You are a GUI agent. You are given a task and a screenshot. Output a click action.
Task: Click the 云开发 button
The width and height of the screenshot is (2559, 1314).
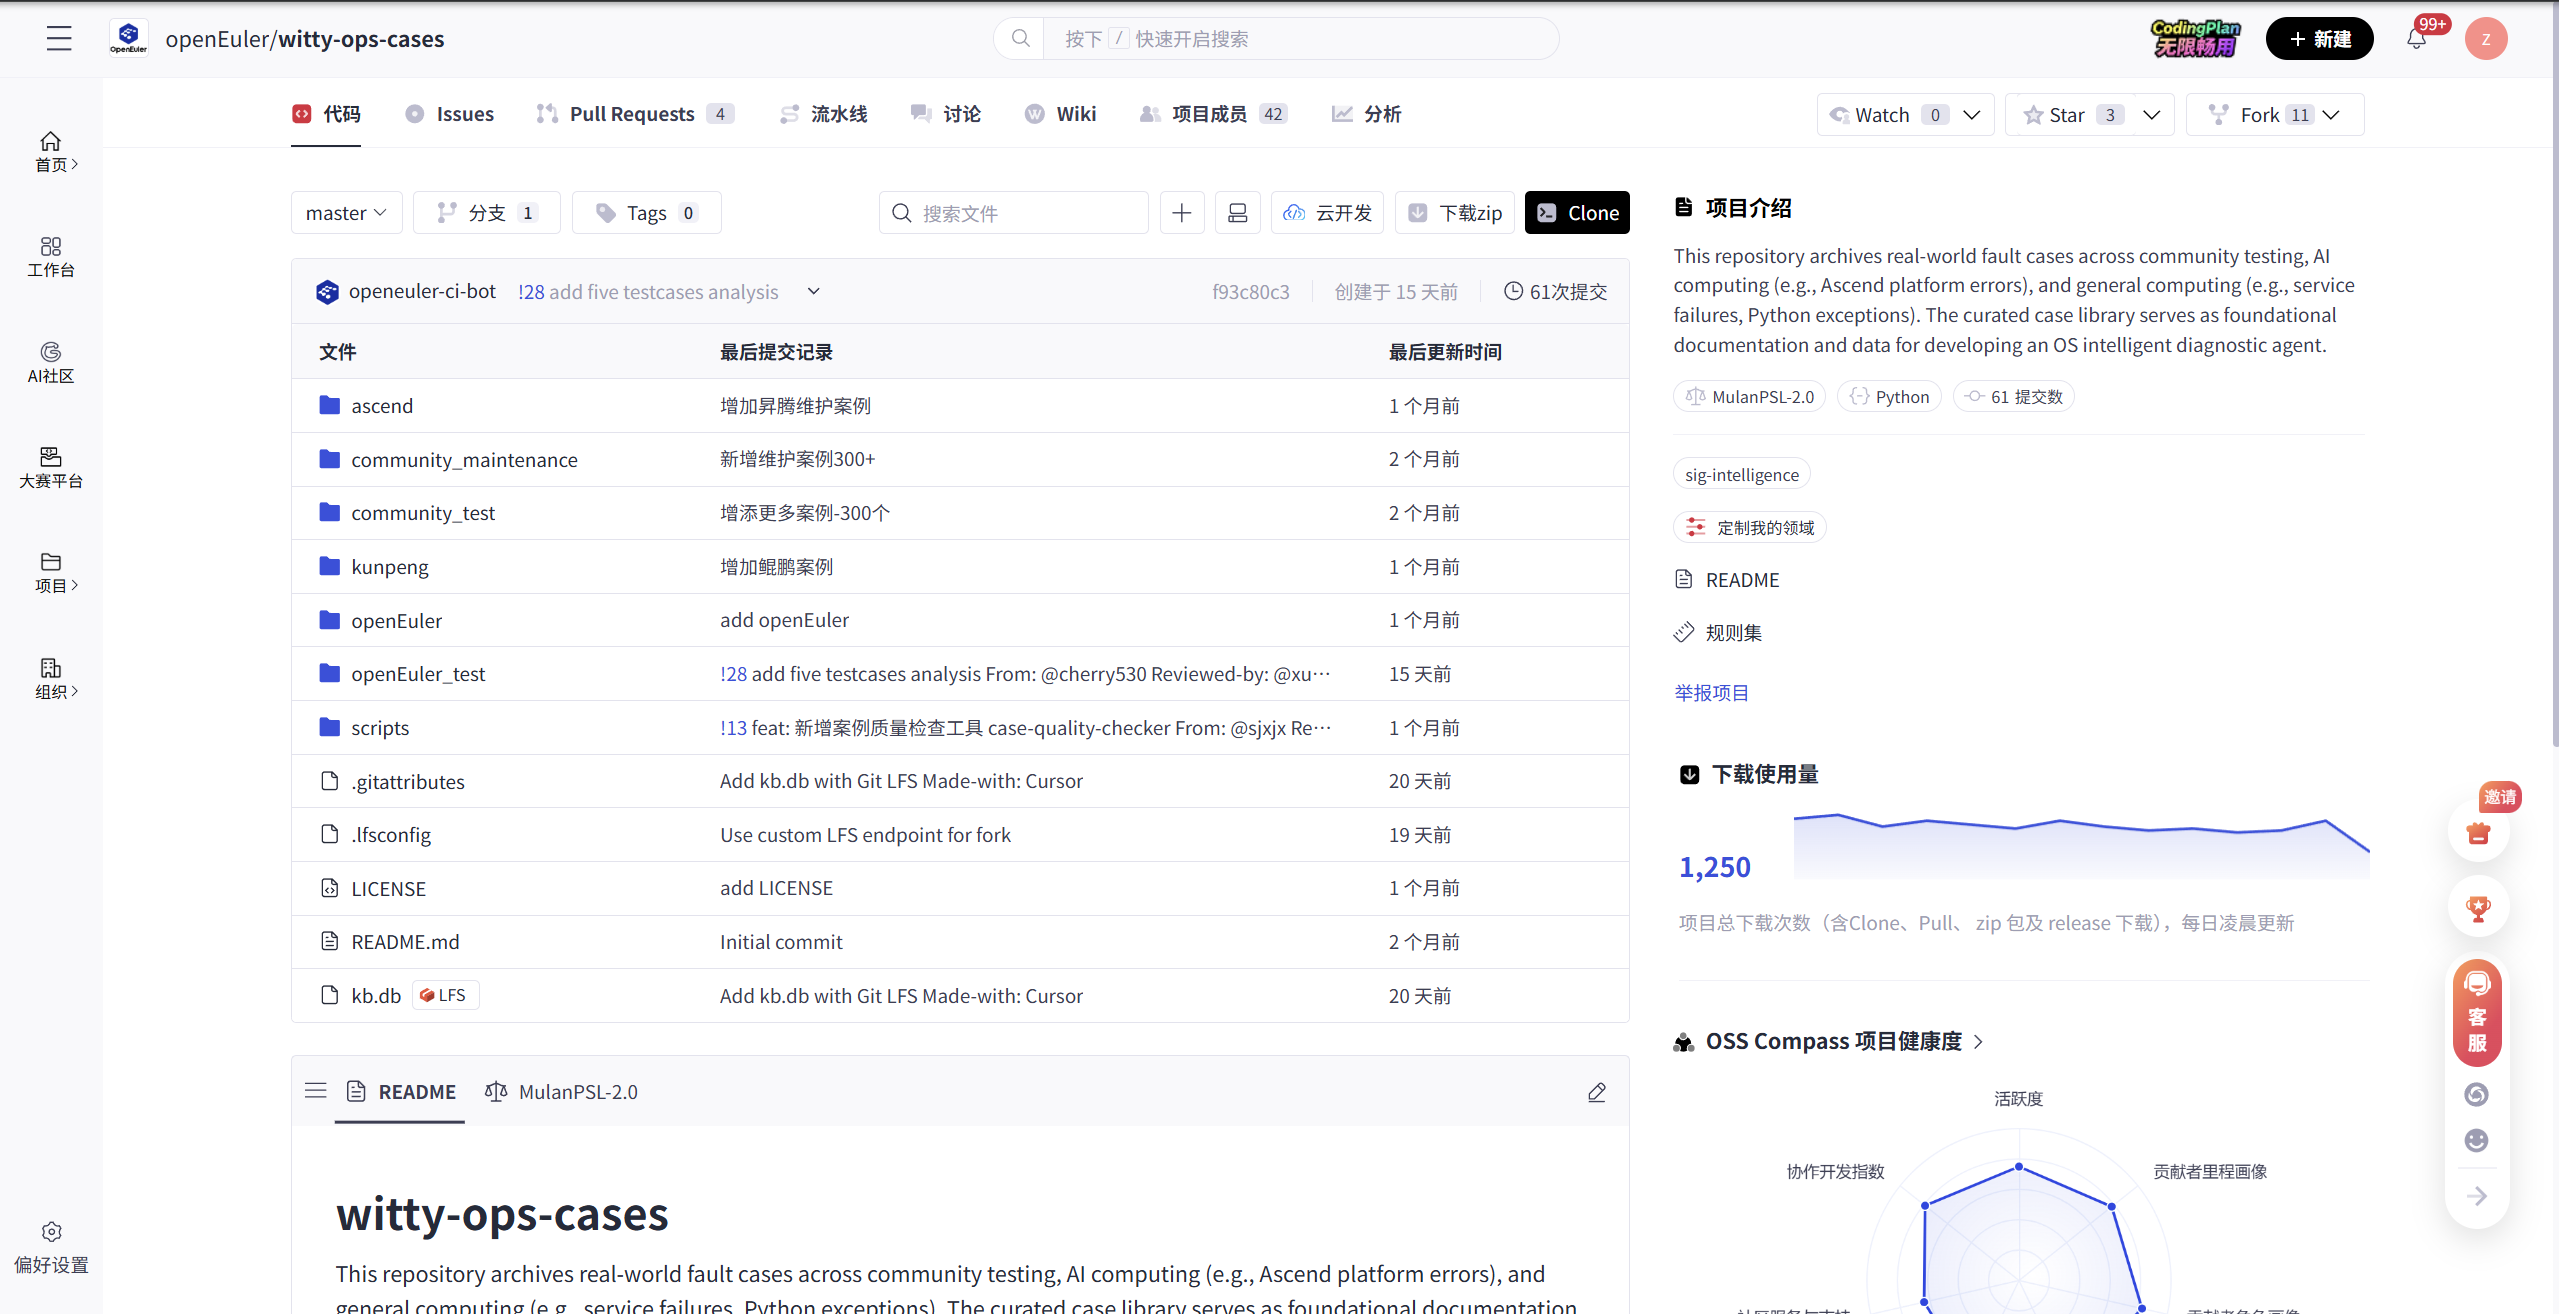pyautogui.click(x=1327, y=213)
